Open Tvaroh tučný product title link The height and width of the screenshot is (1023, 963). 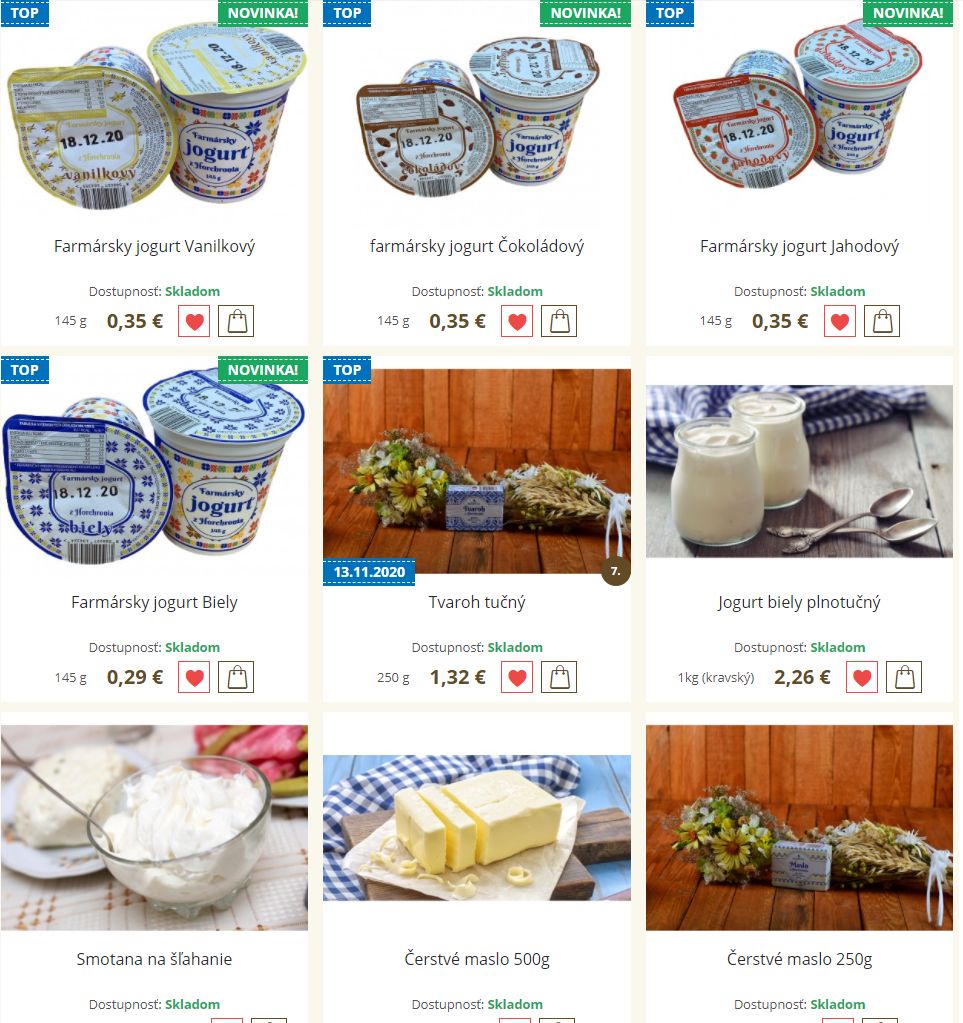(x=477, y=602)
